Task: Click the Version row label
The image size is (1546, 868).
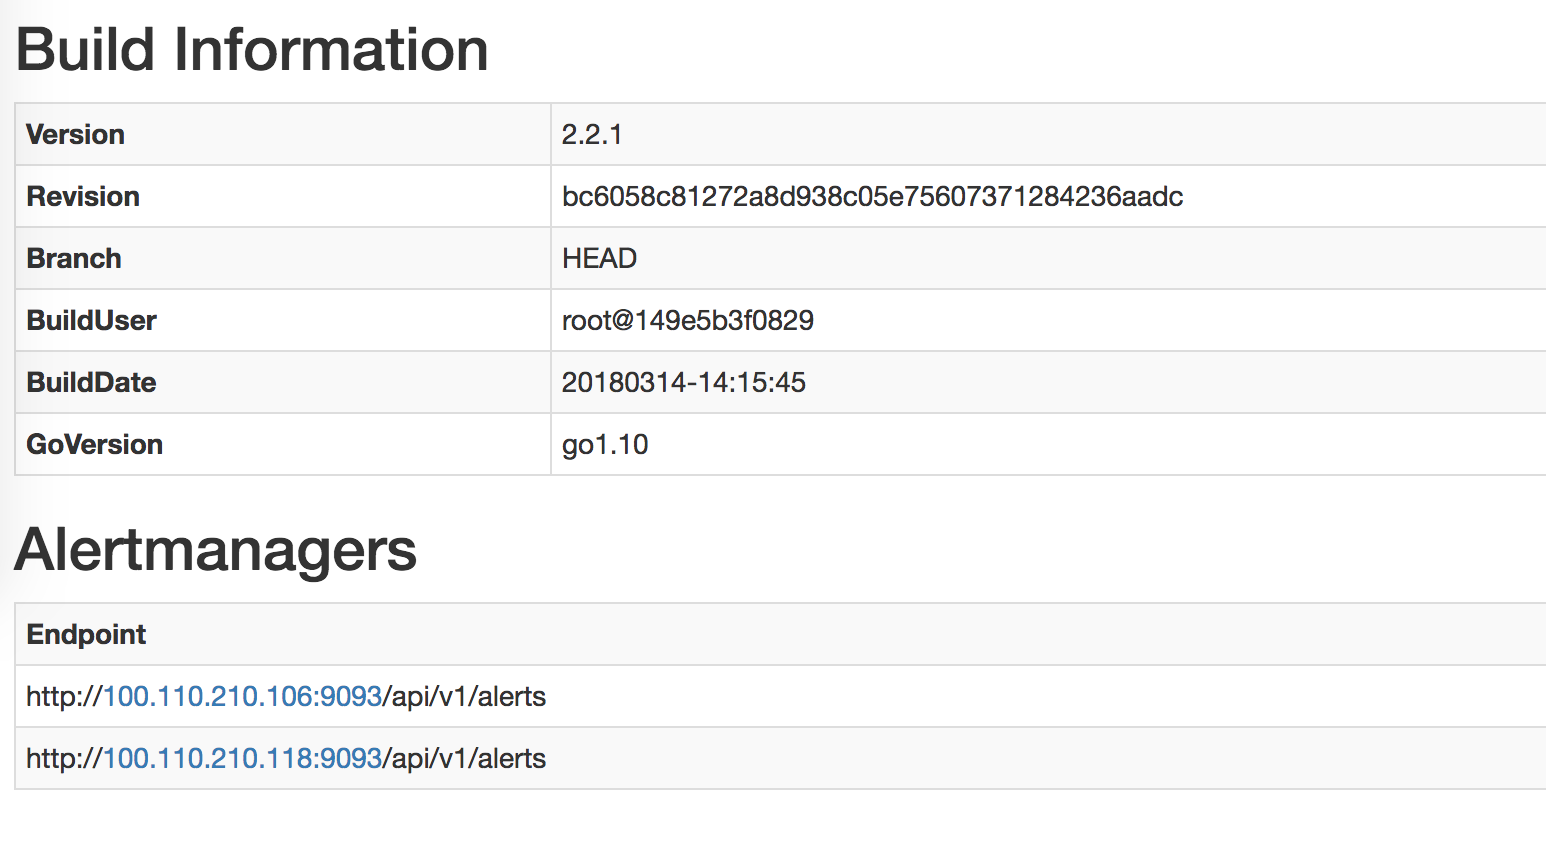Action: [x=75, y=134]
